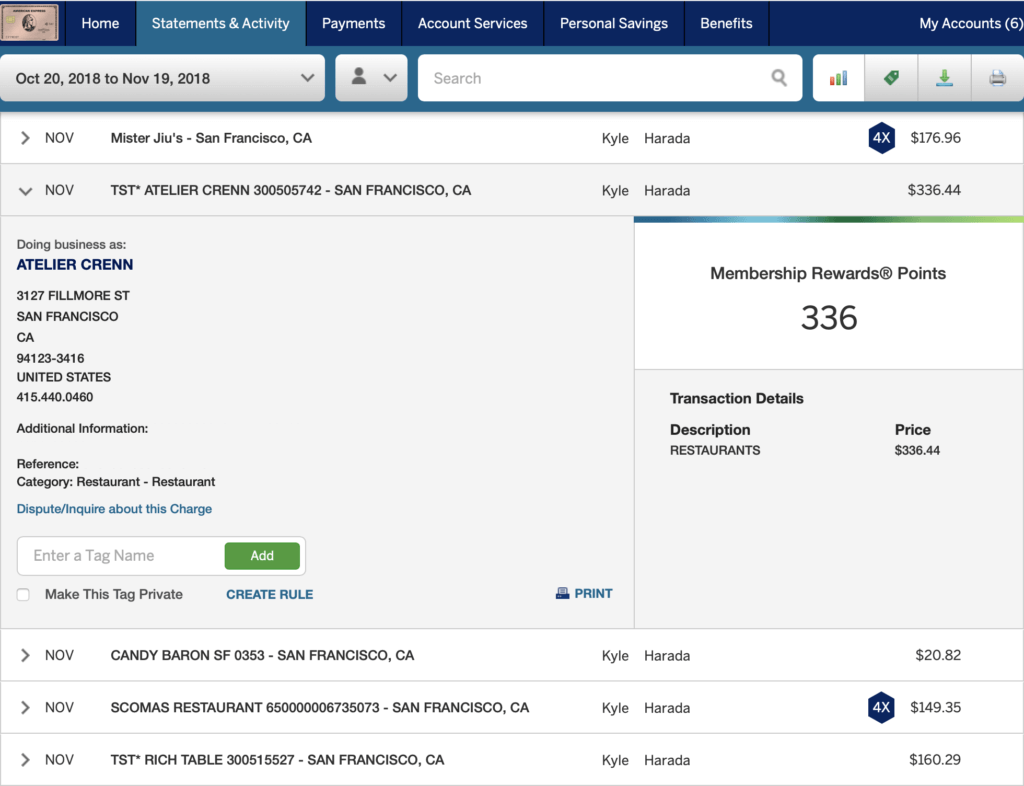
Task: Click the printer icon in toolbar
Action: 997,78
